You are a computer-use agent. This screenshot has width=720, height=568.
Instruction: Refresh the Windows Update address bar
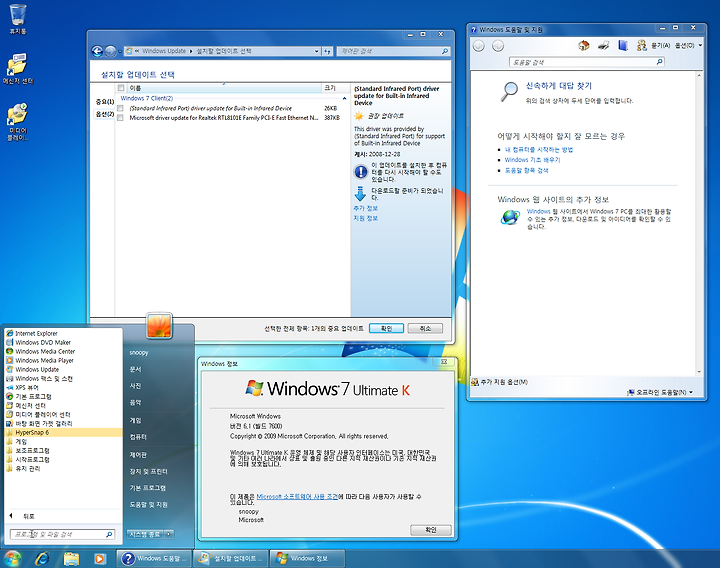coord(327,51)
